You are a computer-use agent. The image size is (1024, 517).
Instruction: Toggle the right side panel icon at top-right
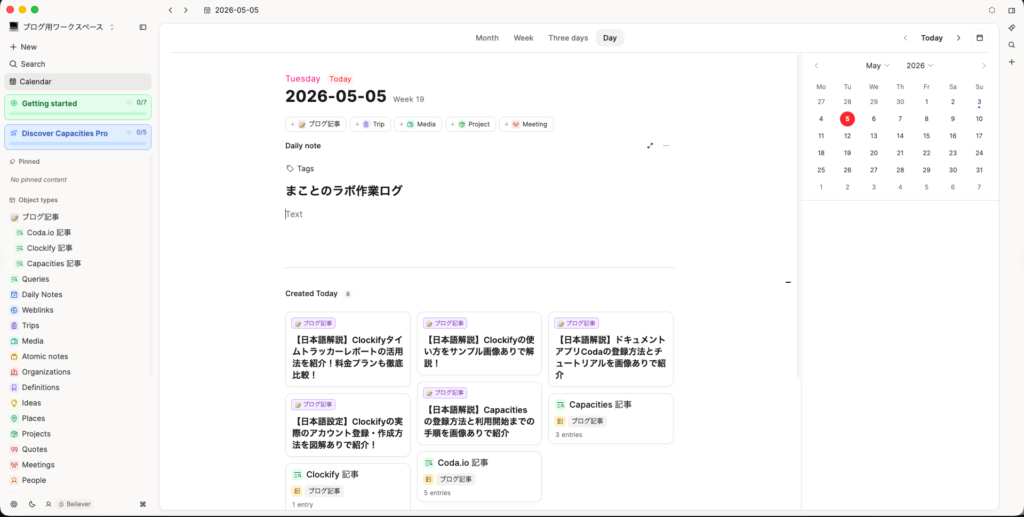pos(1012,10)
